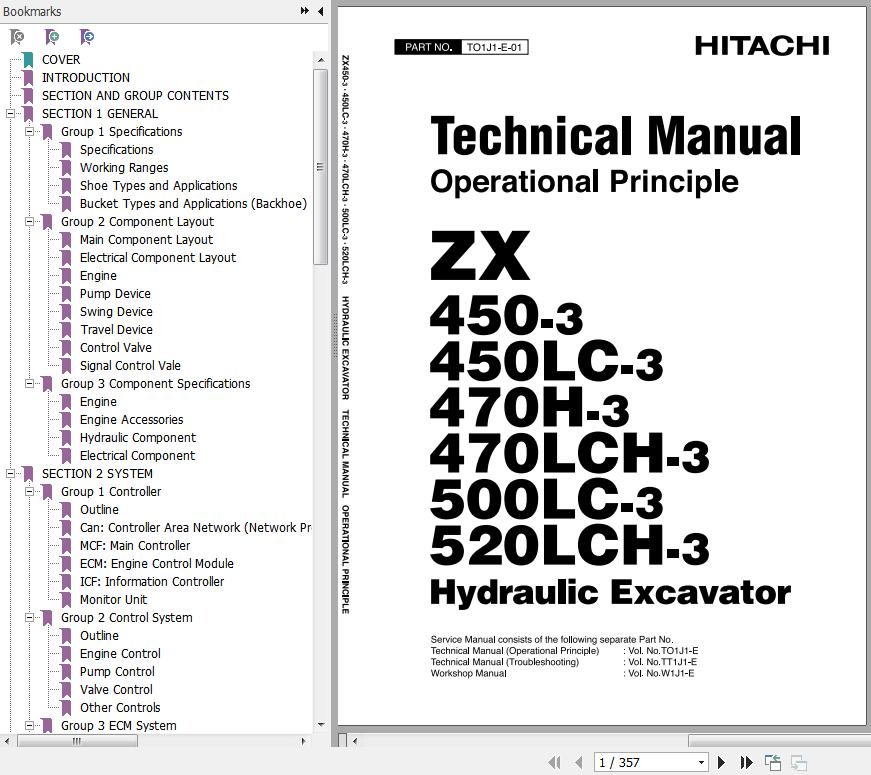Open the Engine Accessories bookmark
871x775 pixels.
(132, 419)
